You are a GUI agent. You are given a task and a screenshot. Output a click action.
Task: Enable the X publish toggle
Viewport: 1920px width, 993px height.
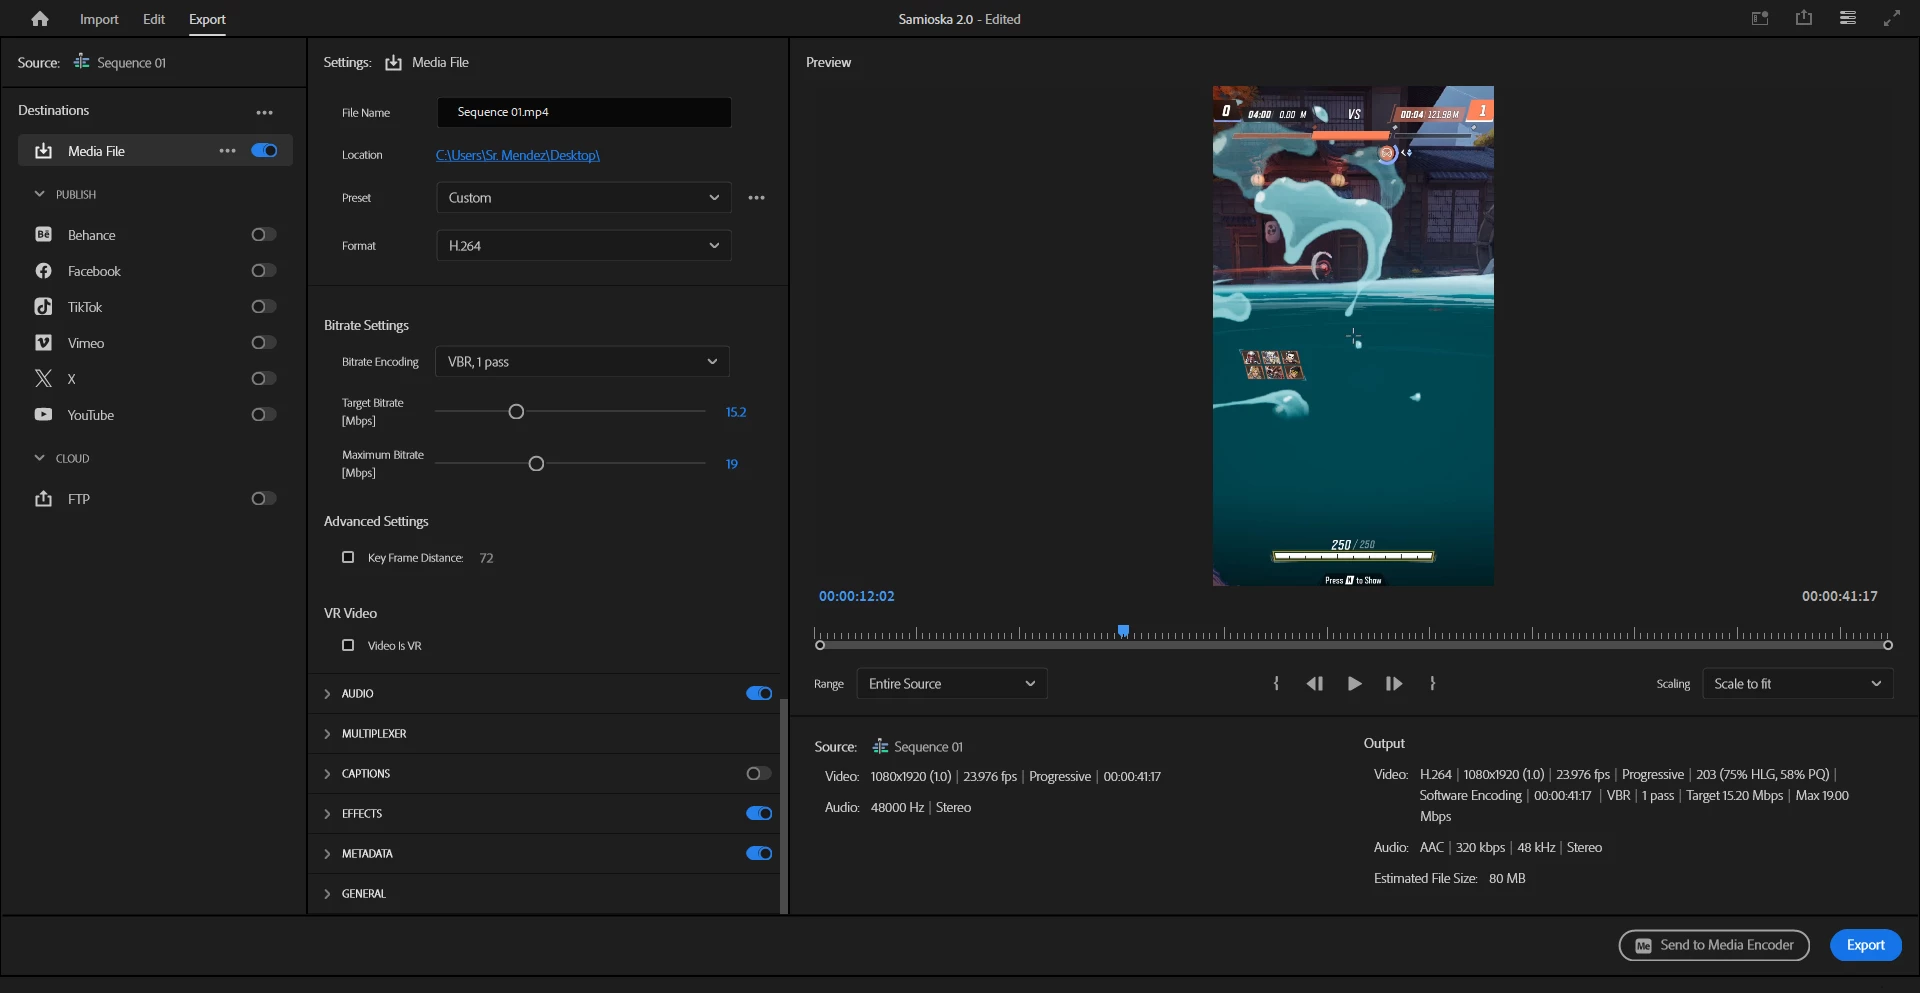(264, 379)
